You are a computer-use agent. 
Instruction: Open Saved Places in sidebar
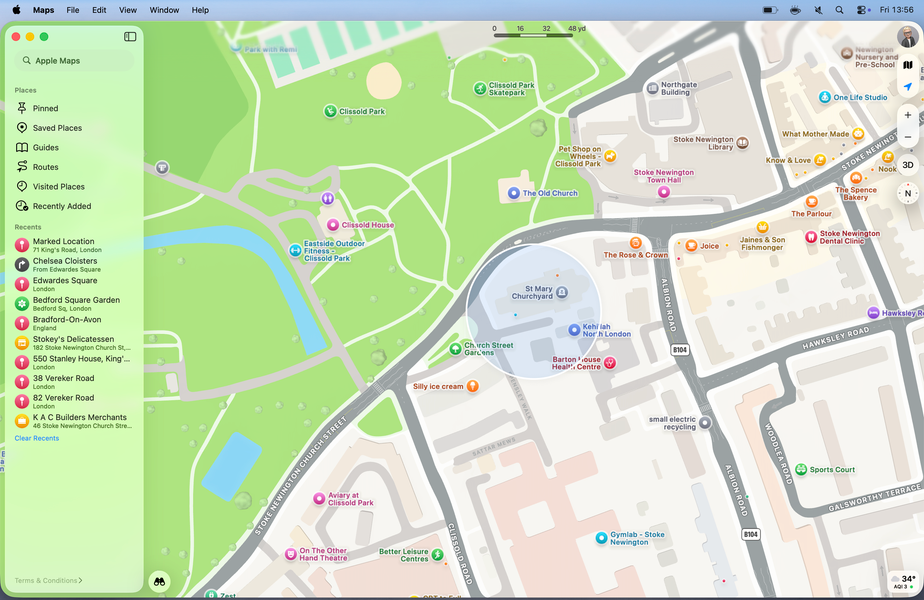point(74,128)
